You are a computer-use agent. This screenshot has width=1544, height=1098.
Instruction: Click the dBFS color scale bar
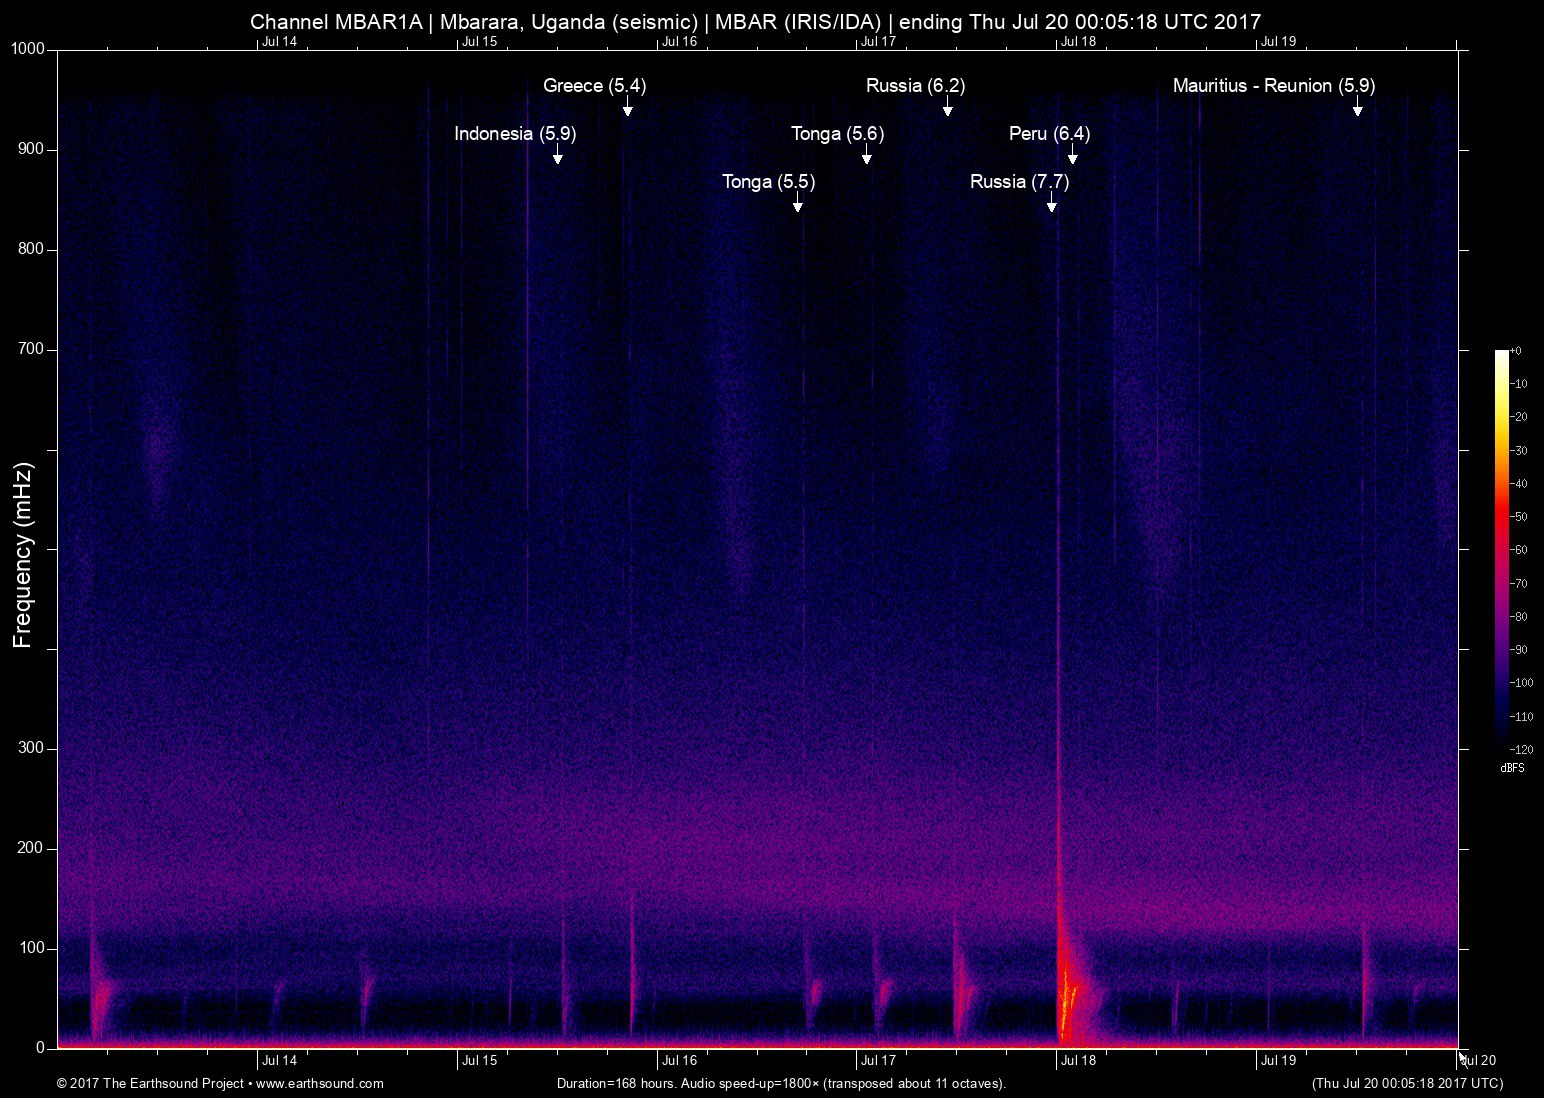point(1501,548)
